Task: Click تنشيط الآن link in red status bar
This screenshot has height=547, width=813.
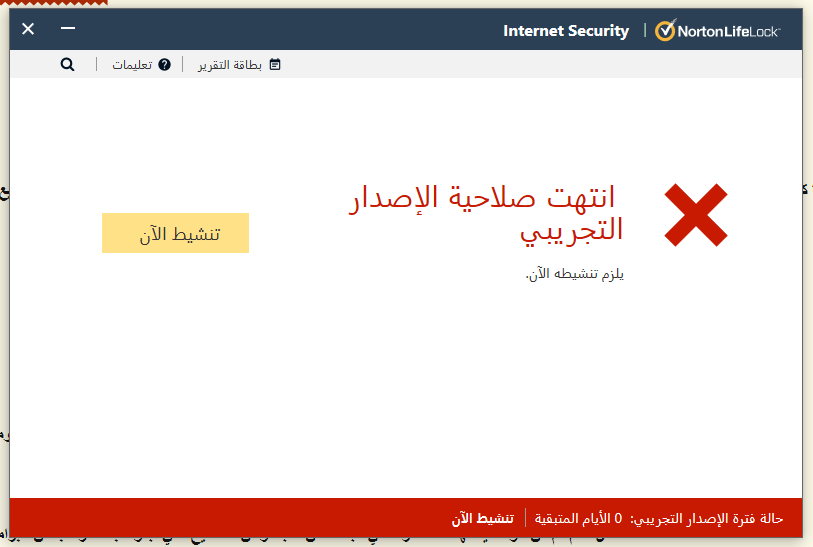Action: coord(482,518)
